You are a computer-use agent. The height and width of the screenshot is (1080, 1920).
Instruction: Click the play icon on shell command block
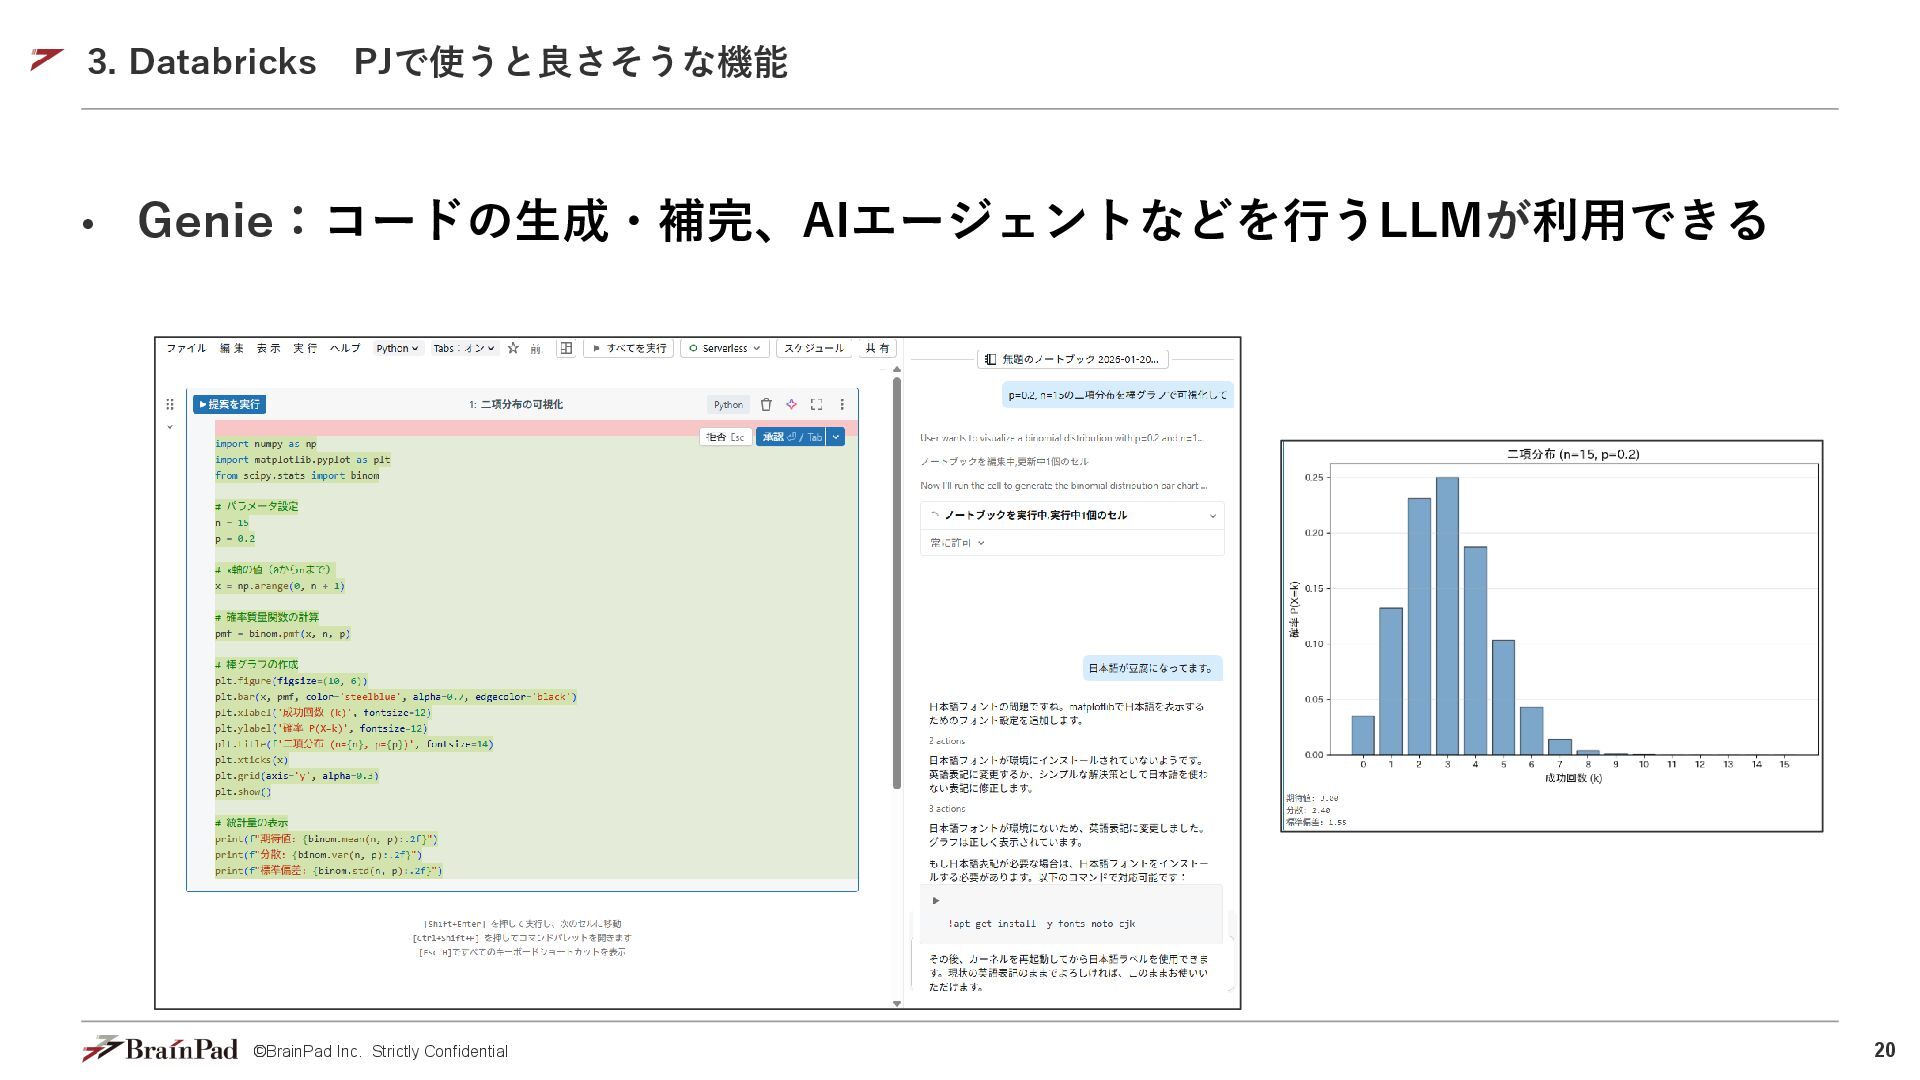(x=936, y=900)
